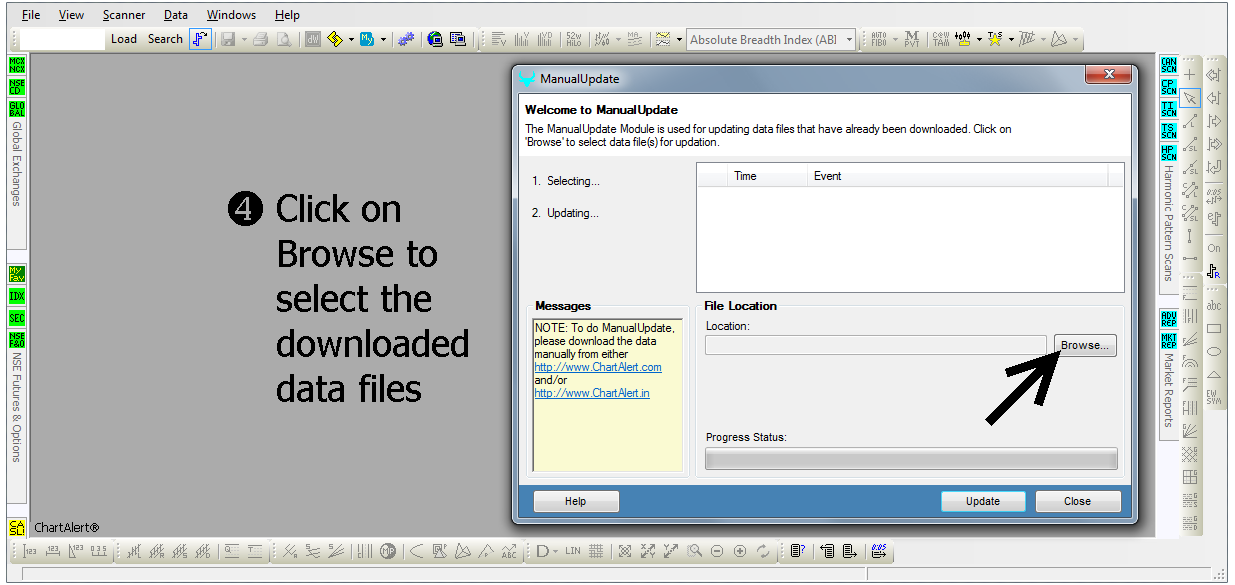The width and height of the screenshot is (1235, 585).
Task: Click the M PVT pivot toolbar icon
Action: tap(911, 40)
